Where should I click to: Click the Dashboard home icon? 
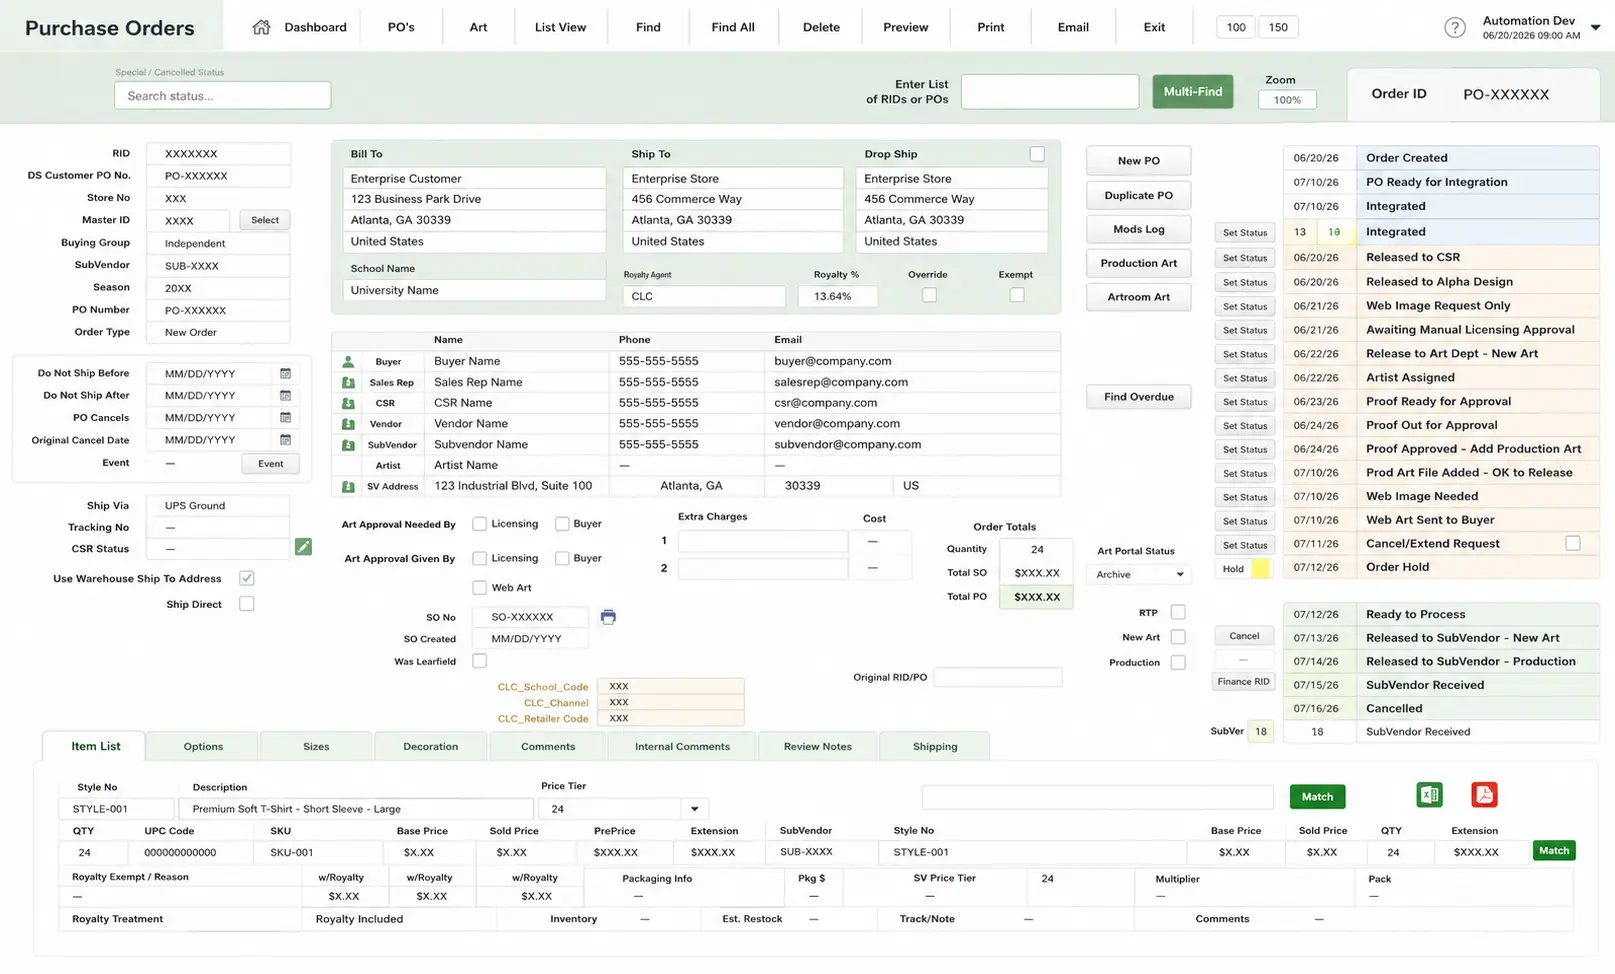[x=261, y=27]
